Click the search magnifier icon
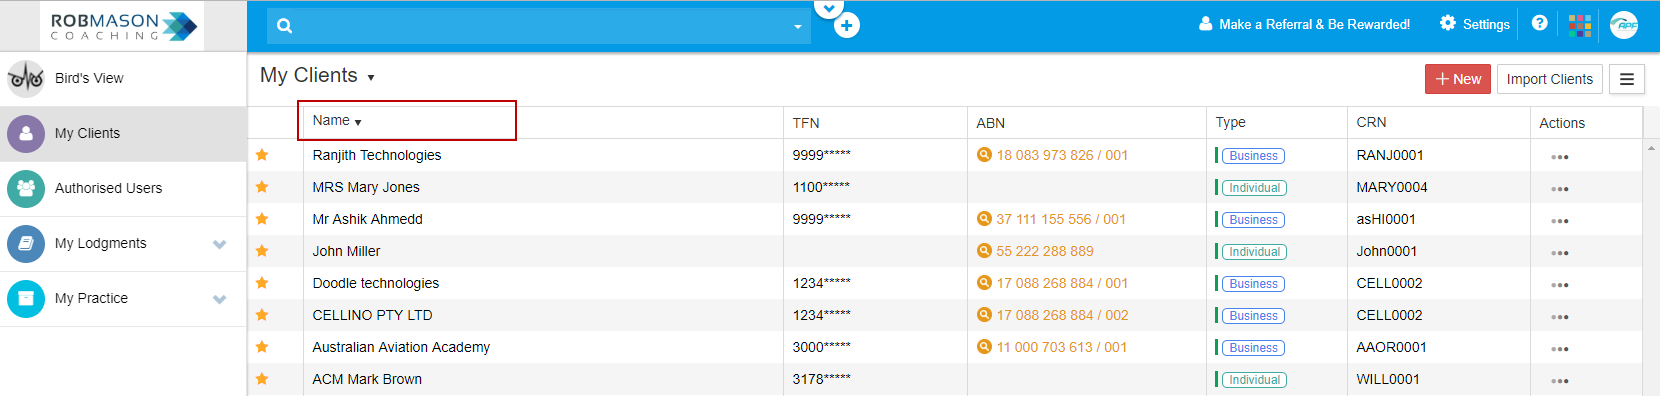The image size is (1660, 396). point(285,26)
